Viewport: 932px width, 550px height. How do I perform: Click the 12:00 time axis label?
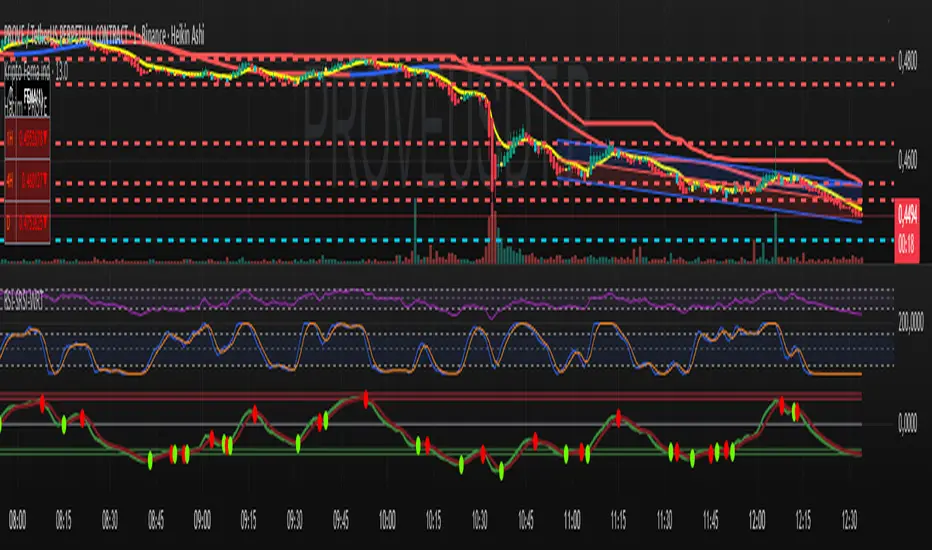757,521
